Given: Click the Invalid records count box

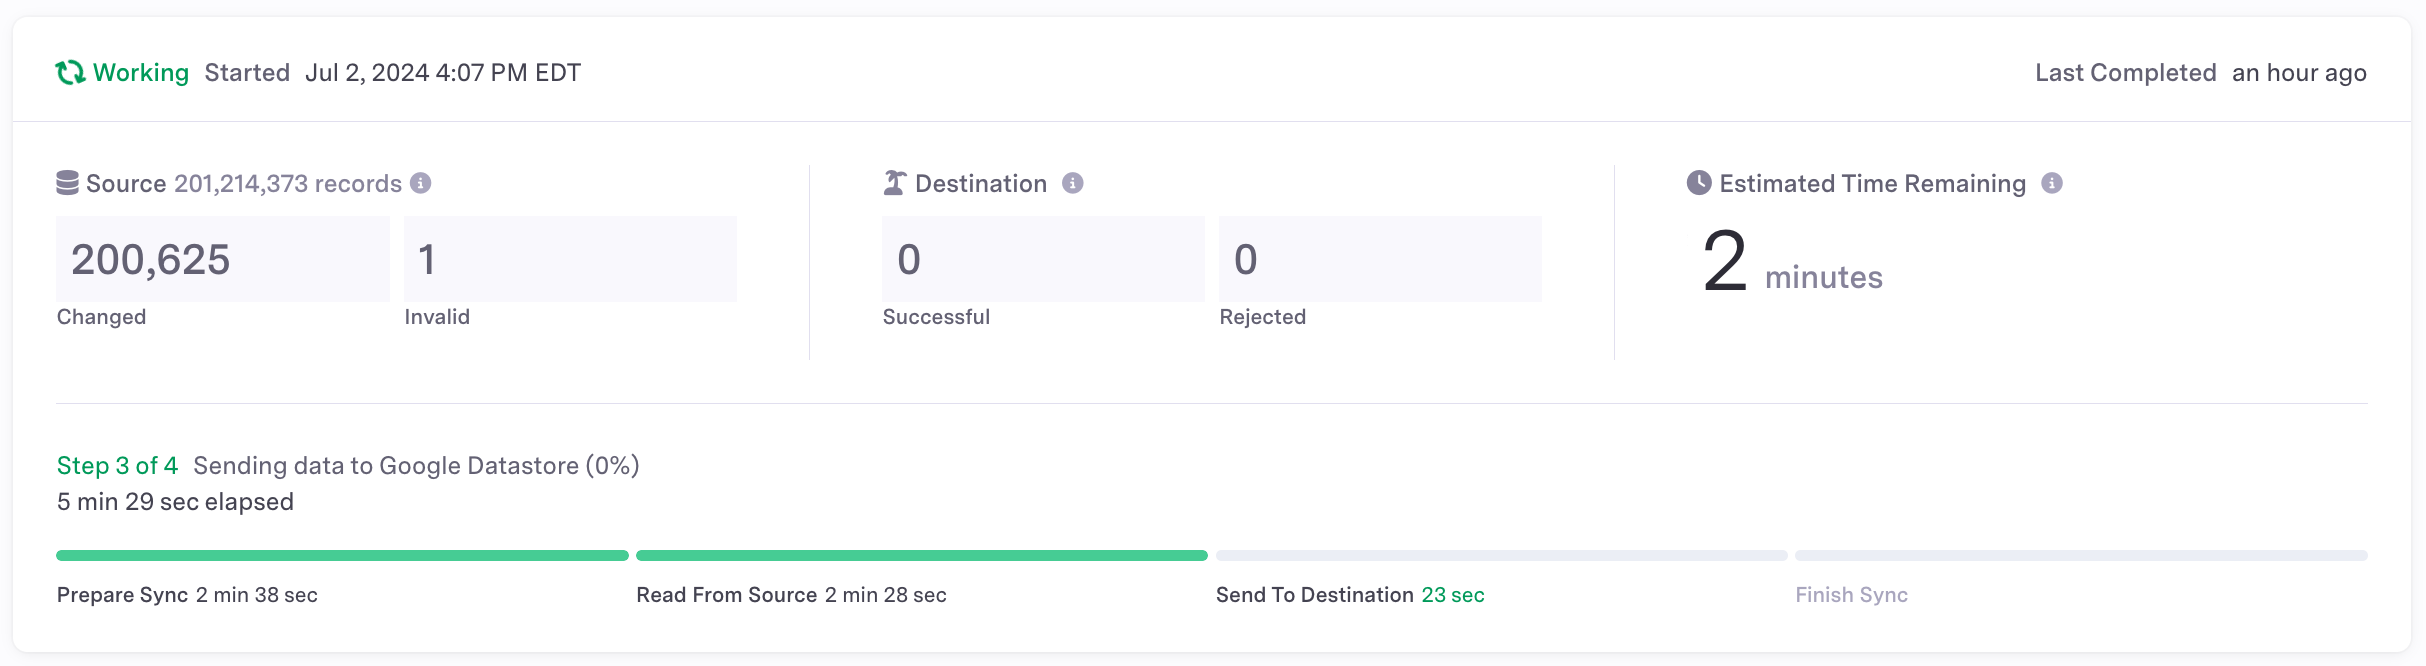Looking at the screenshot, I should coord(570,259).
